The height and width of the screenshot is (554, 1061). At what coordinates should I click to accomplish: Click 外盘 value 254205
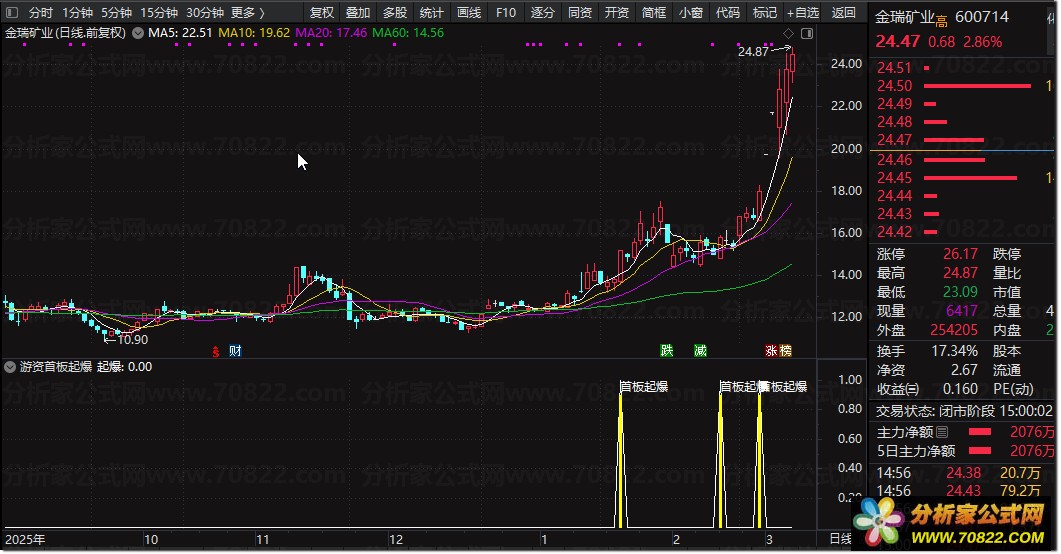953,330
